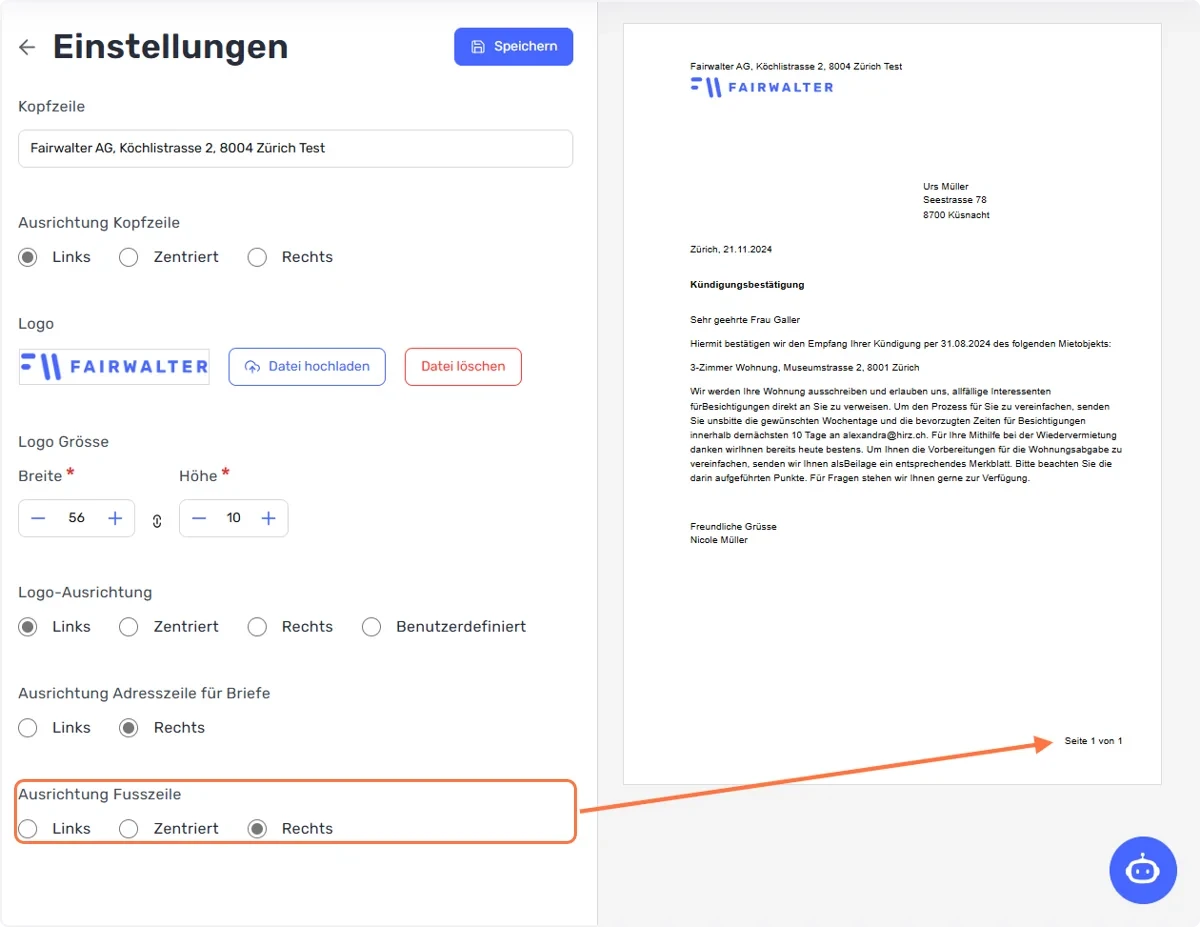Select Rechts for Logo-Ausrichtung
Image resolution: width=1200 pixels, height=927 pixels.
pos(257,627)
